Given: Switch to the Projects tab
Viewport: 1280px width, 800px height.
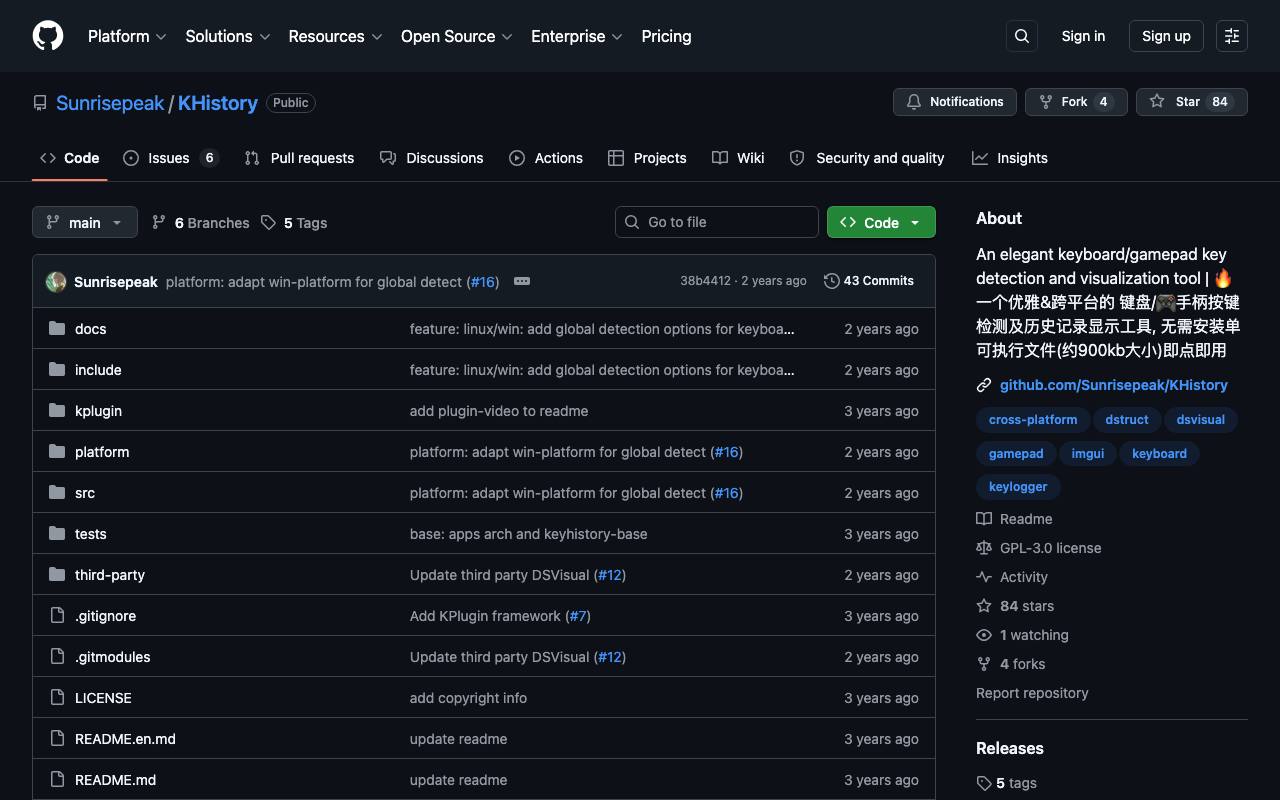Looking at the screenshot, I should (647, 158).
